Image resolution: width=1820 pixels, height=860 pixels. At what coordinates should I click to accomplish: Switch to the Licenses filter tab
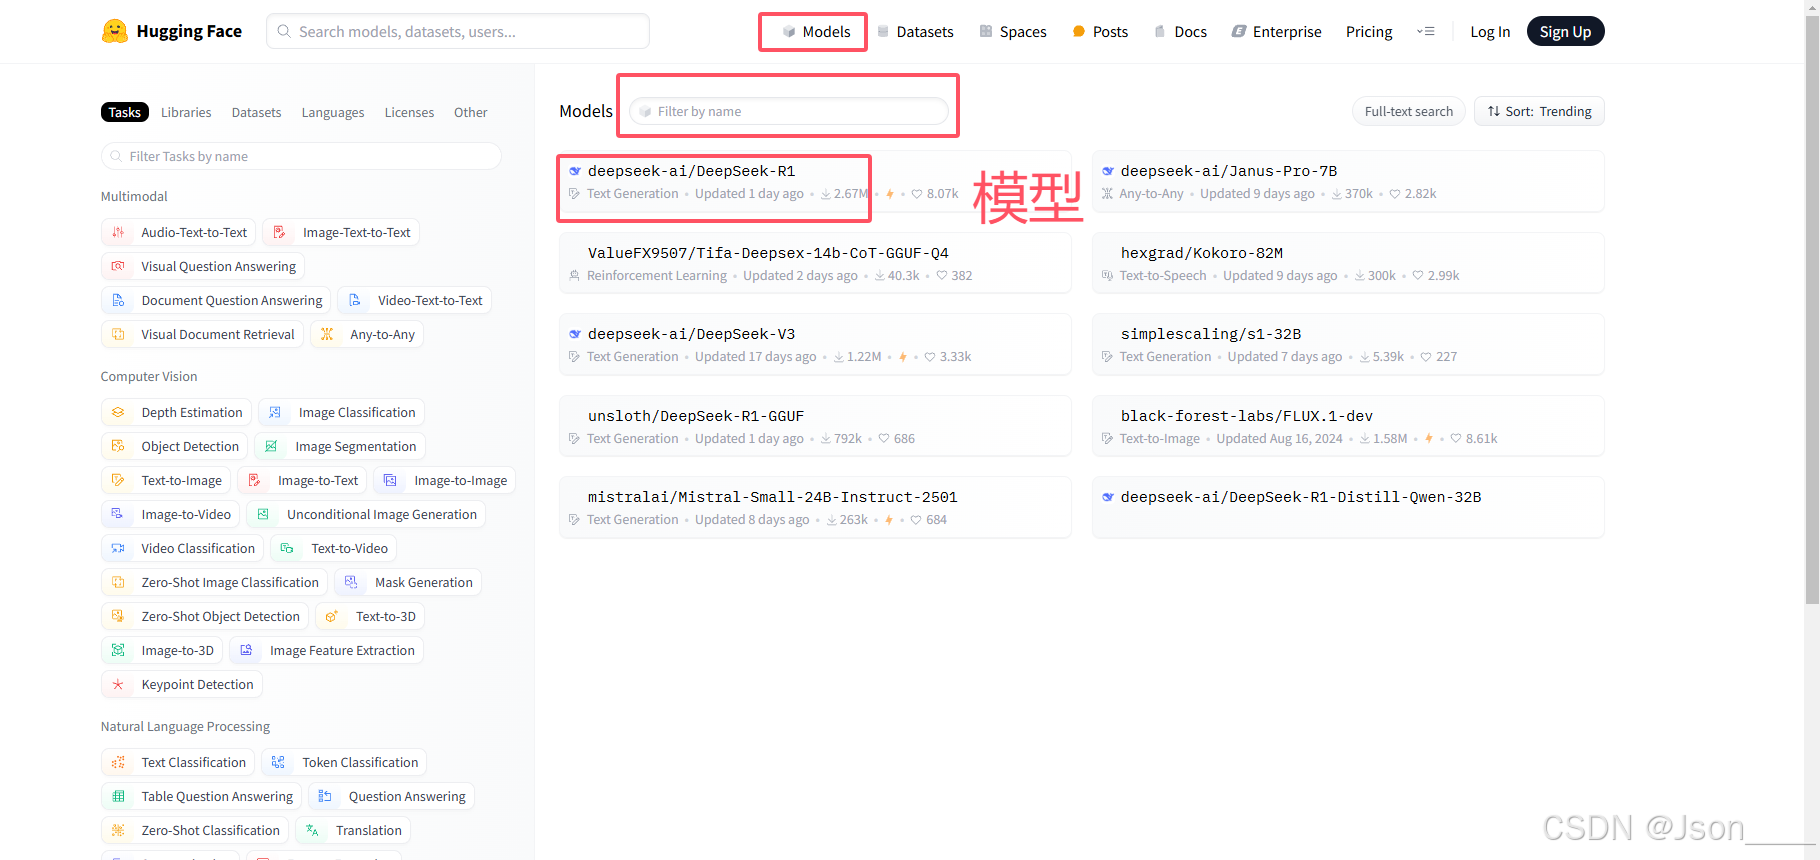coord(409,112)
